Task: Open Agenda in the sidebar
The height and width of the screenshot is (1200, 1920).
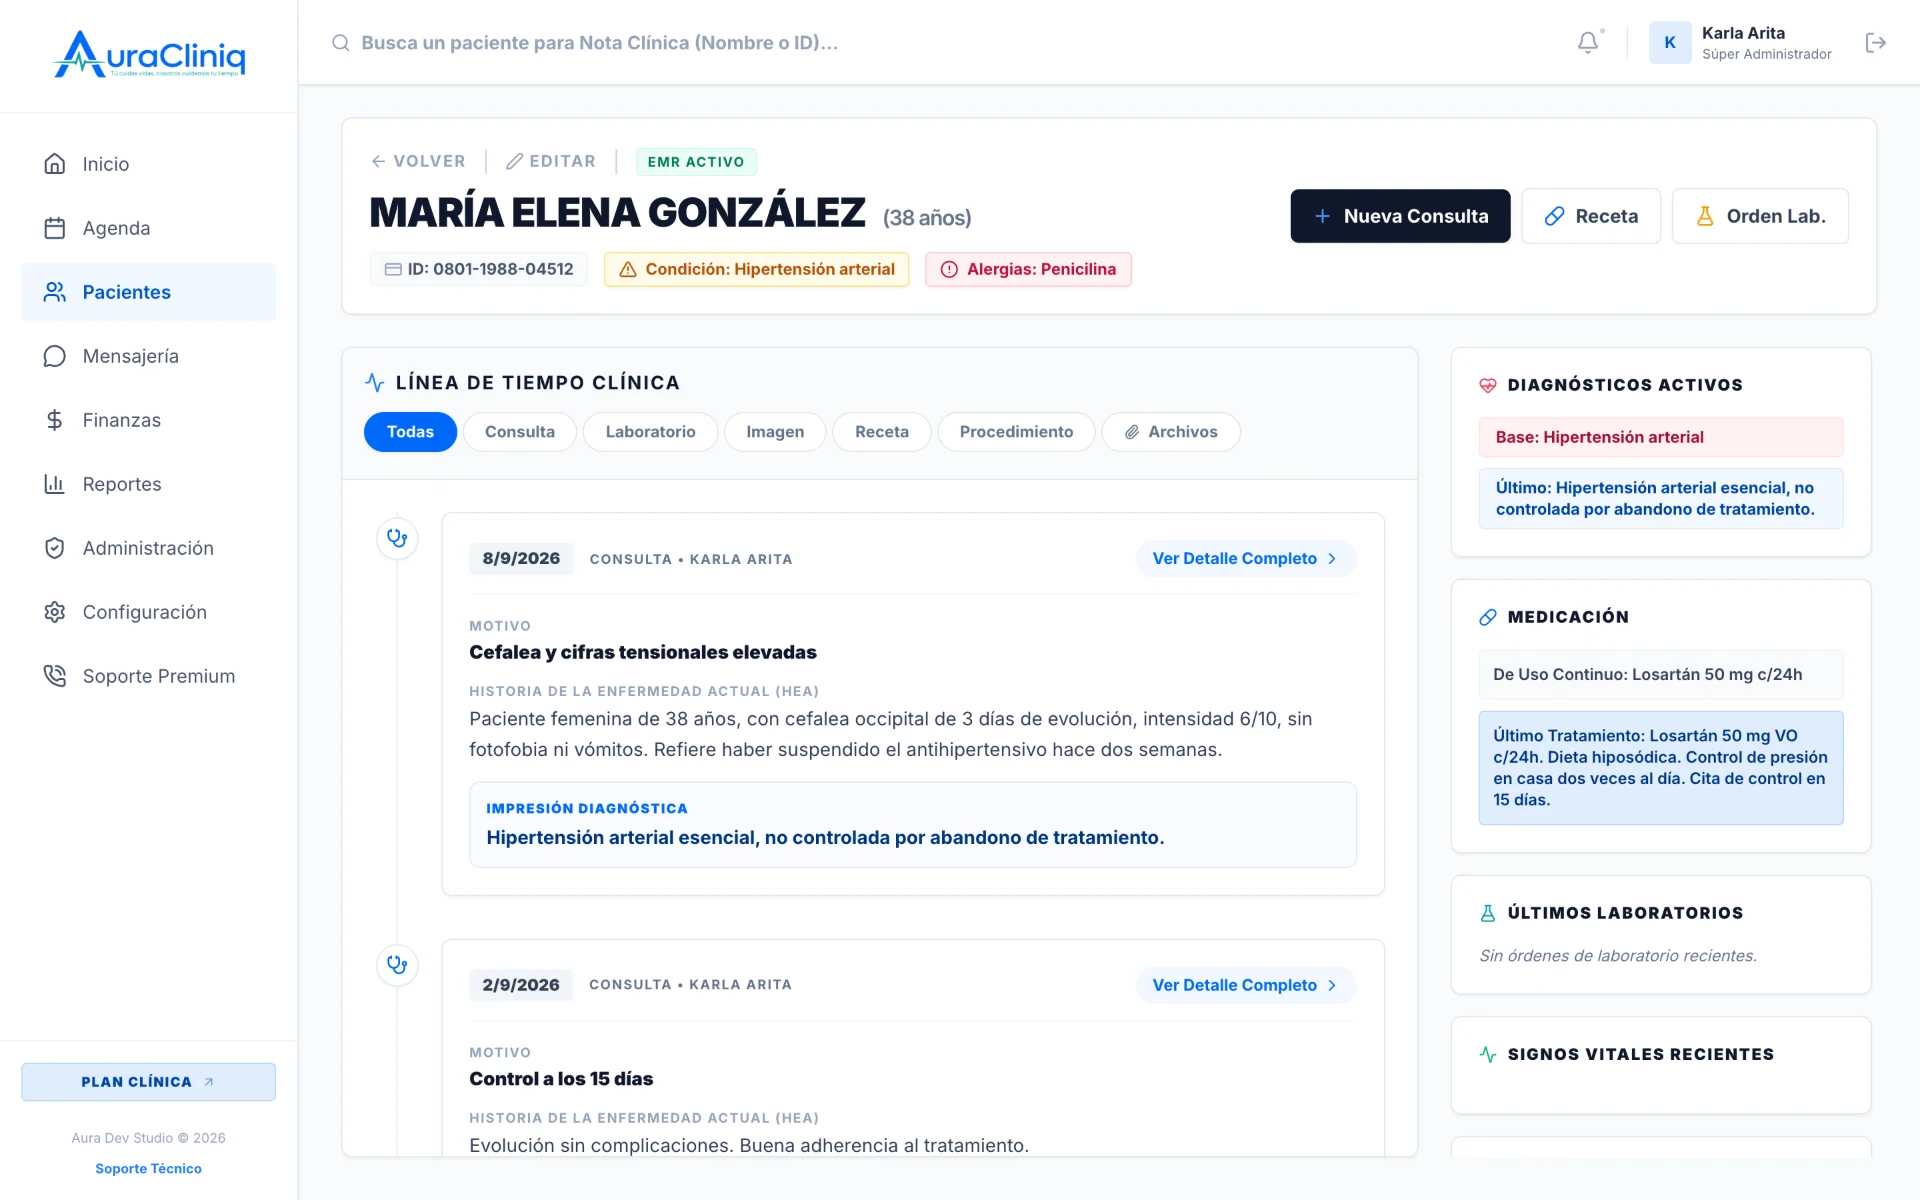Action: 148,228
